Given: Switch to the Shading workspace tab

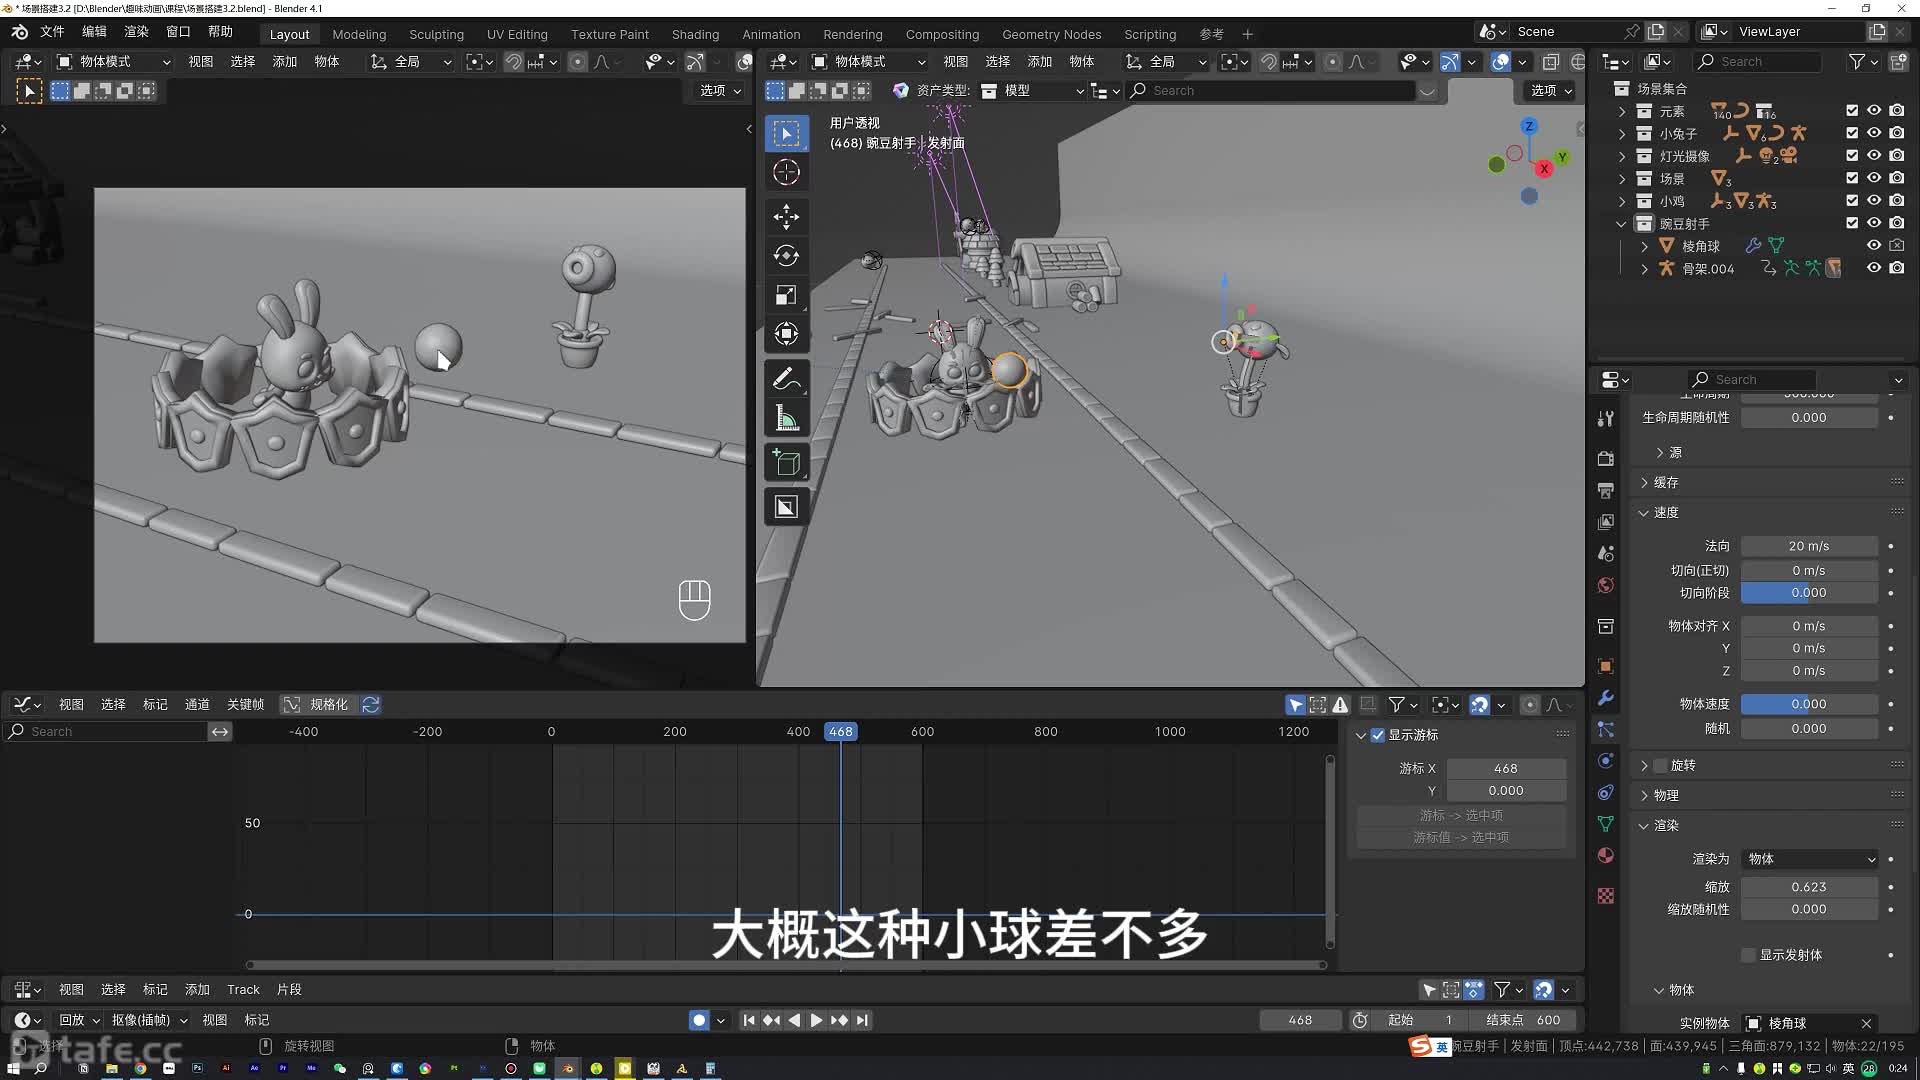Looking at the screenshot, I should 695,34.
